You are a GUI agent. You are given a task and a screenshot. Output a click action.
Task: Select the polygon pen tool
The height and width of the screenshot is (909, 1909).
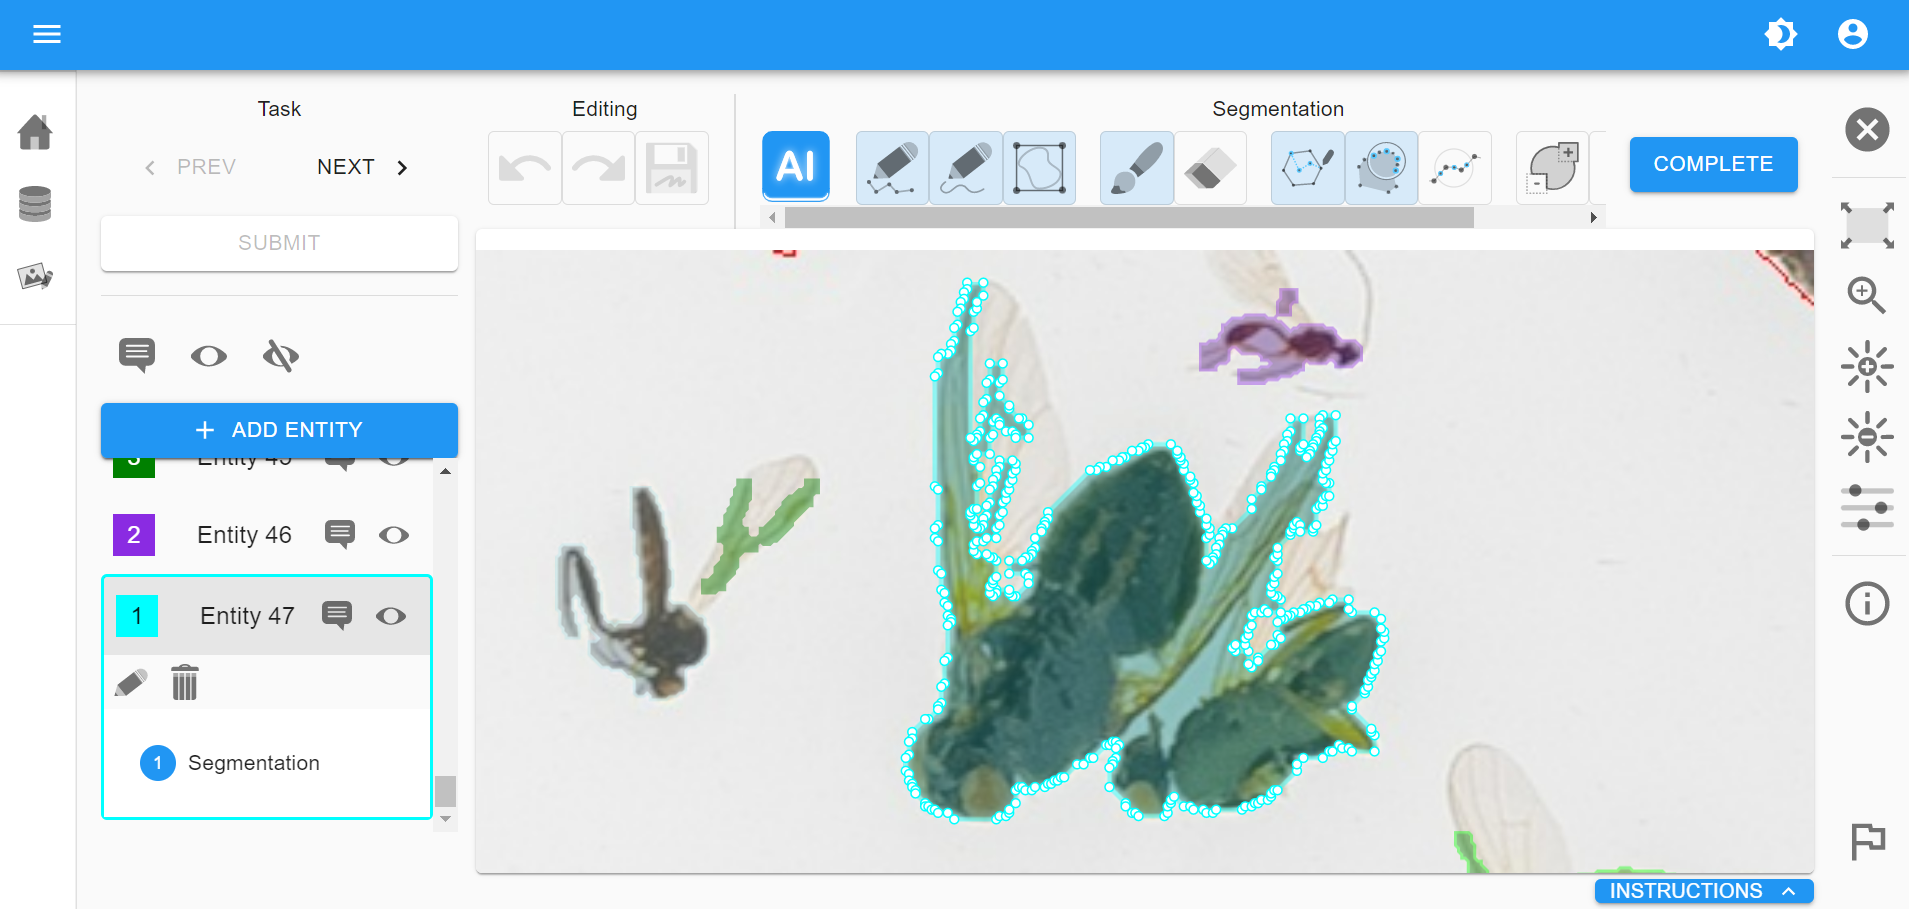point(892,168)
